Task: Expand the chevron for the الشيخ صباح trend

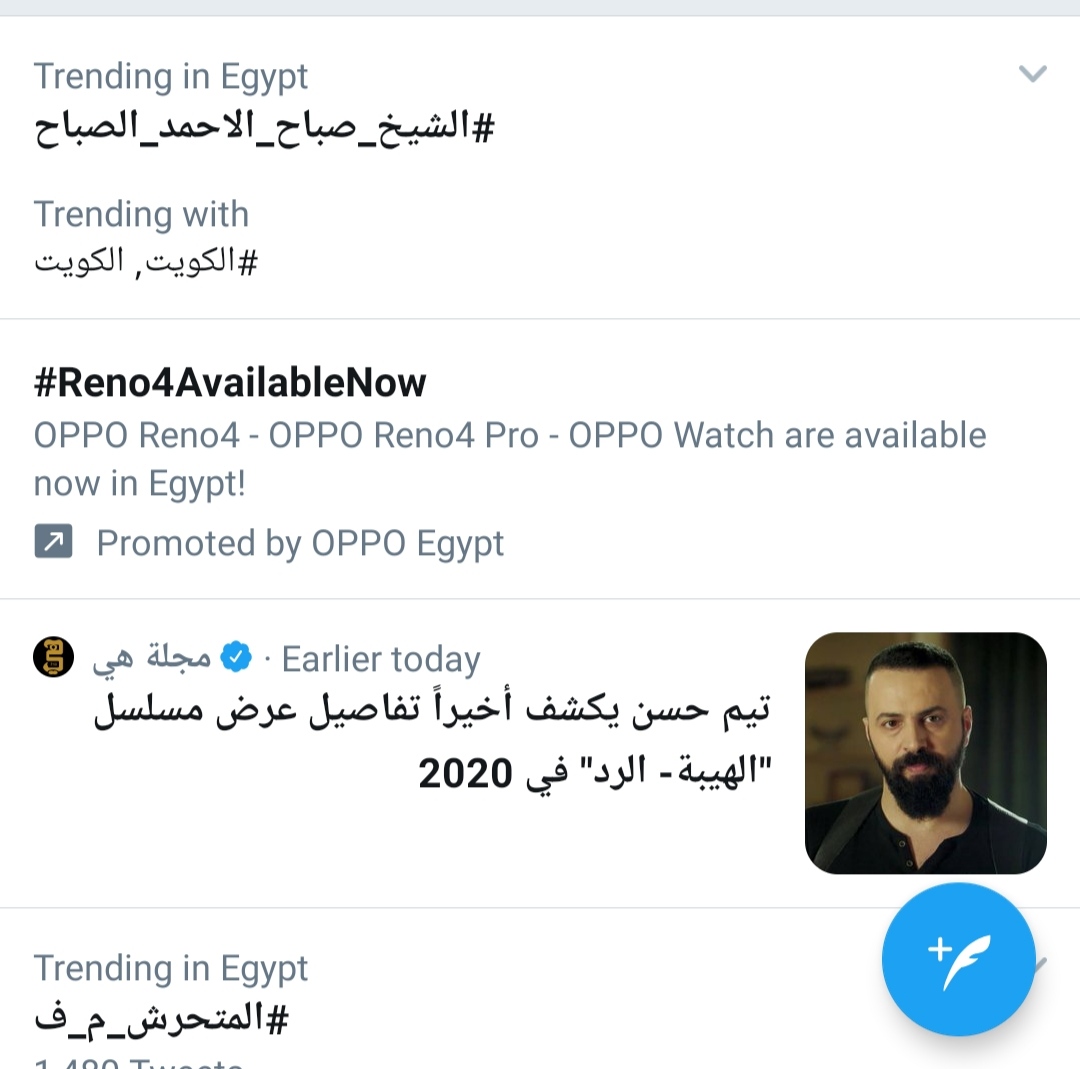Action: [x=1032, y=74]
